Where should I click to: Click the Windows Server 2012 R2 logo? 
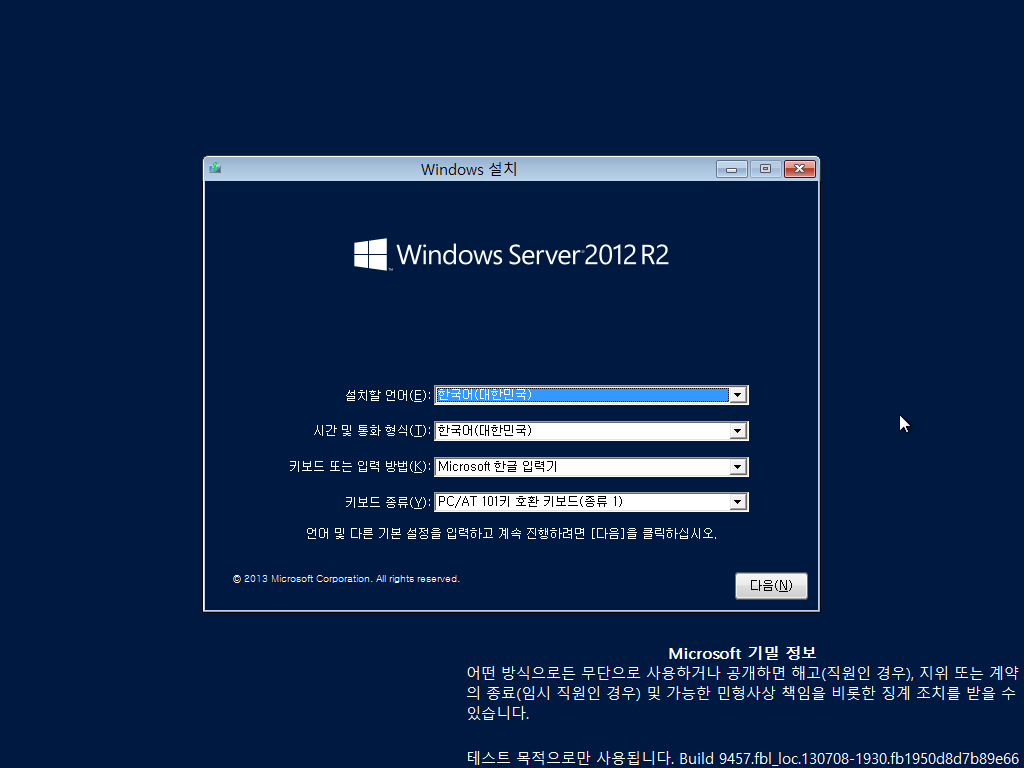click(x=511, y=254)
